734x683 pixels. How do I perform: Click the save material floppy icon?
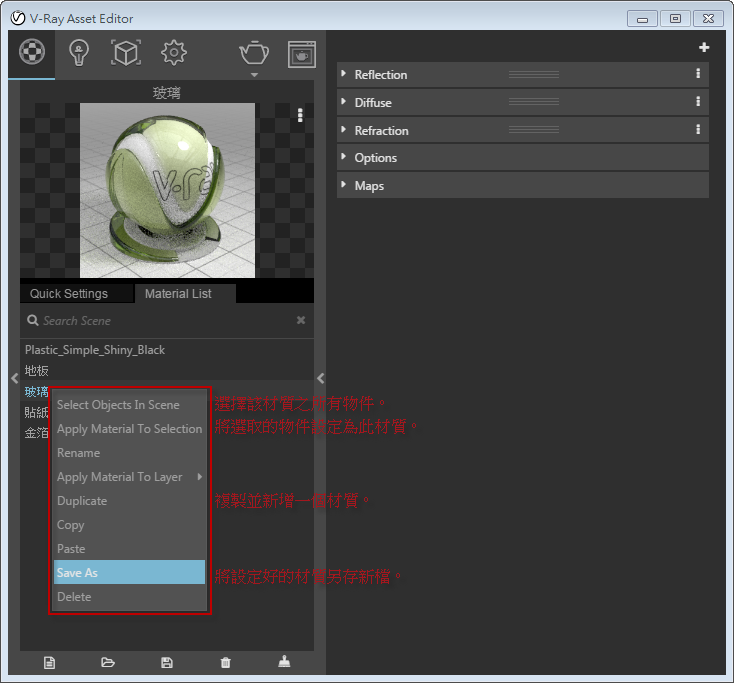[167, 662]
